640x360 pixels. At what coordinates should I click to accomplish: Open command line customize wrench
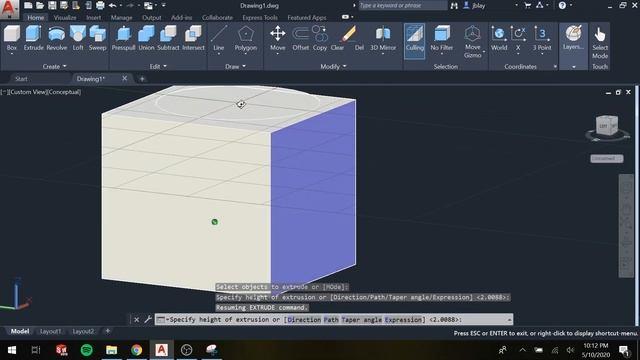click(x=148, y=320)
